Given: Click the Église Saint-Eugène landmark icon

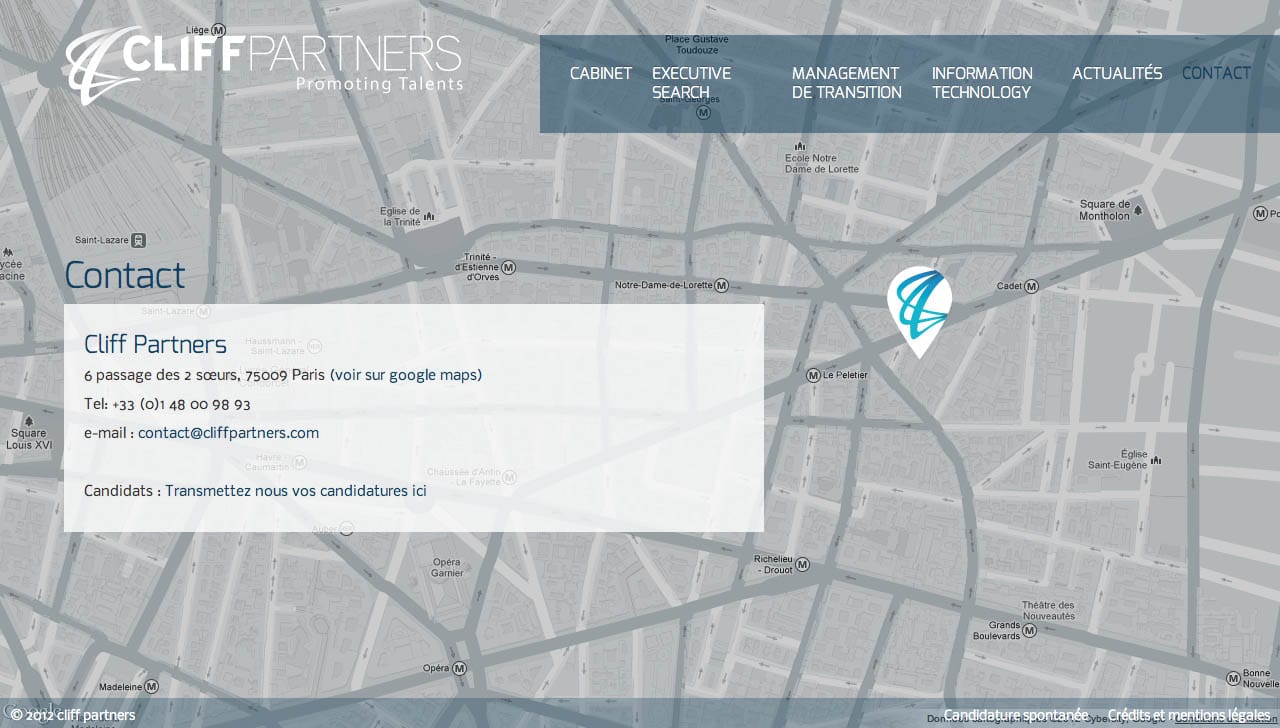Looking at the screenshot, I should (1157, 460).
